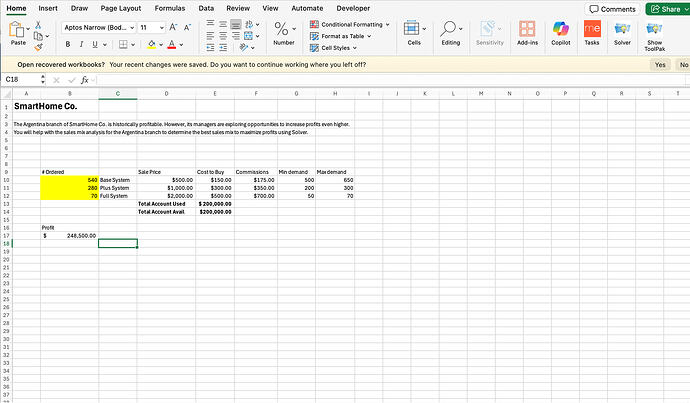Expand the borders style arrow
Image resolution: width=690 pixels, height=403 pixels.
tap(133, 45)
